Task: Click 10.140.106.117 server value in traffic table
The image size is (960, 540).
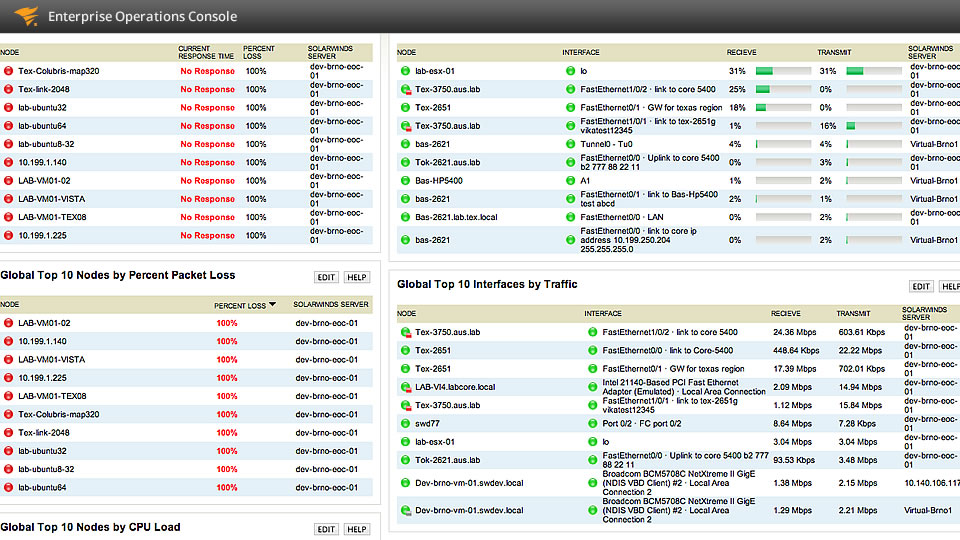Action: pos(932,483)
